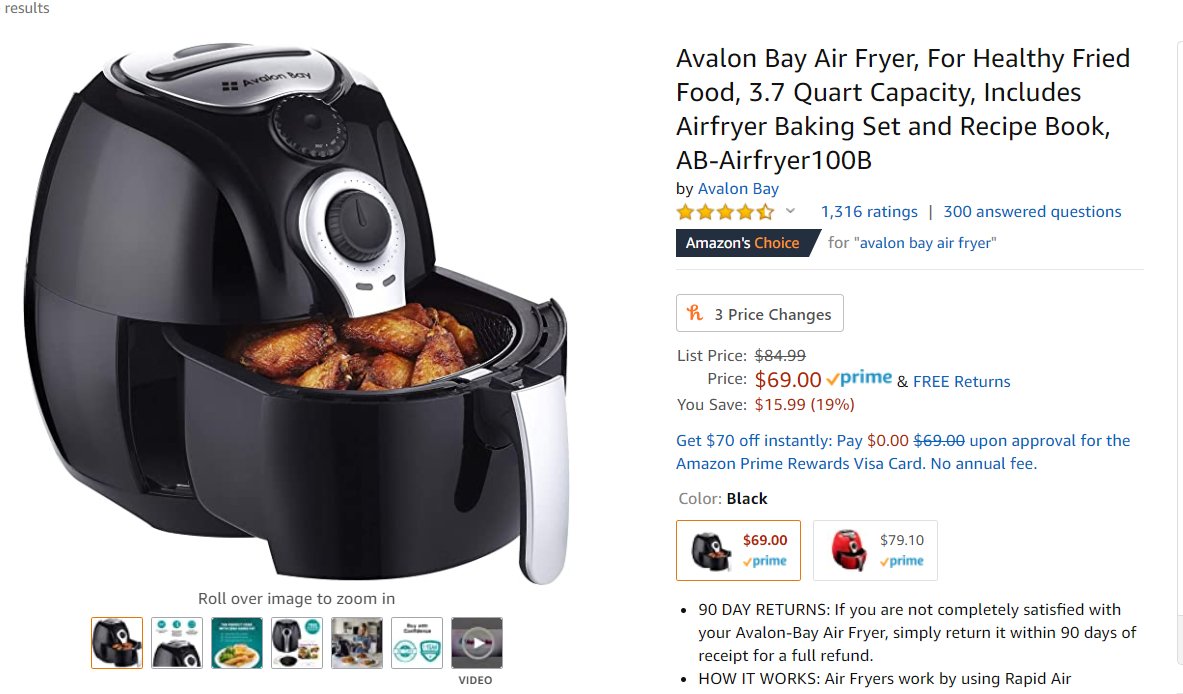Open the 1,316 ratings link
This screenshot has width=1183, height=694.
(869, 212)
